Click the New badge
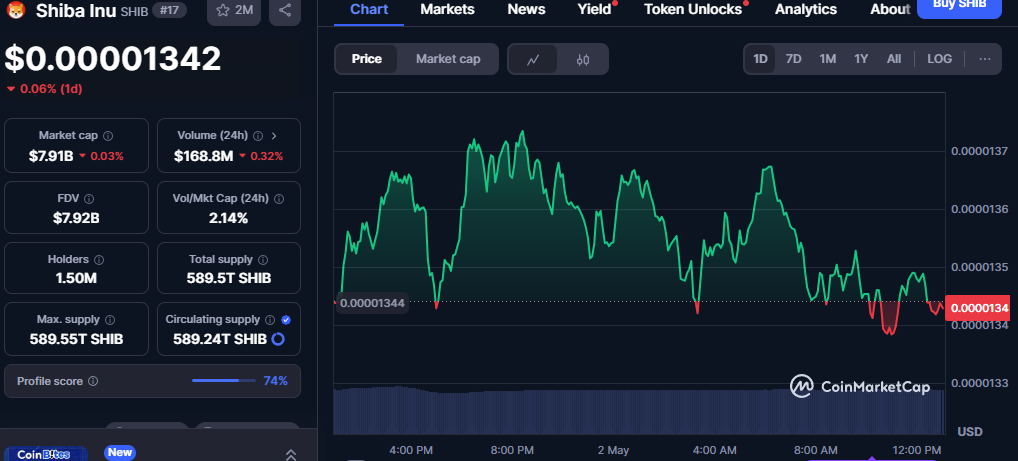The width and height of the screenshot is (1018, 461). pos(119,452)
